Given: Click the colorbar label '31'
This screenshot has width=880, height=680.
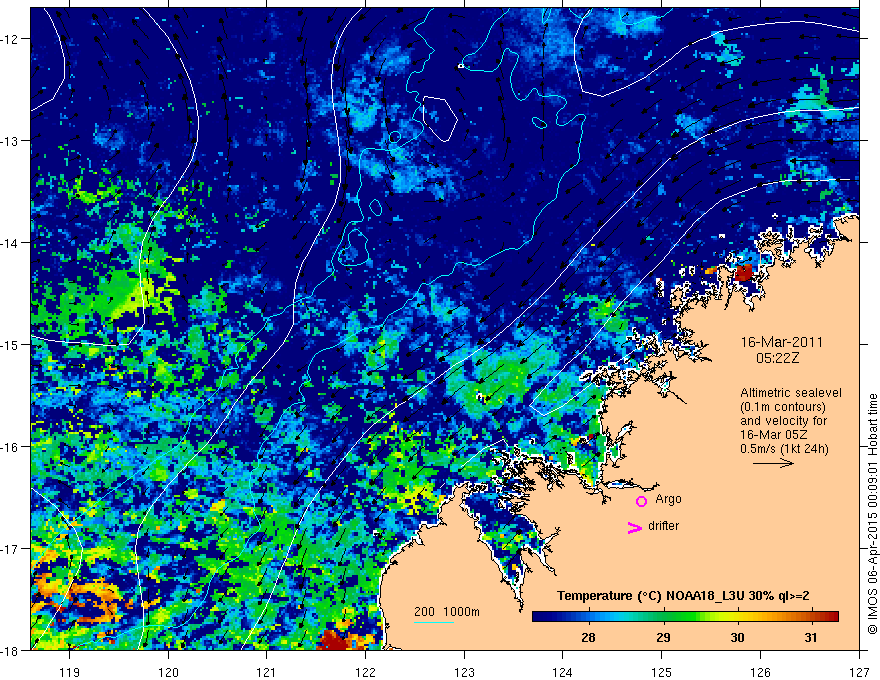Looking at the screenshot, I should click(810, 637).
